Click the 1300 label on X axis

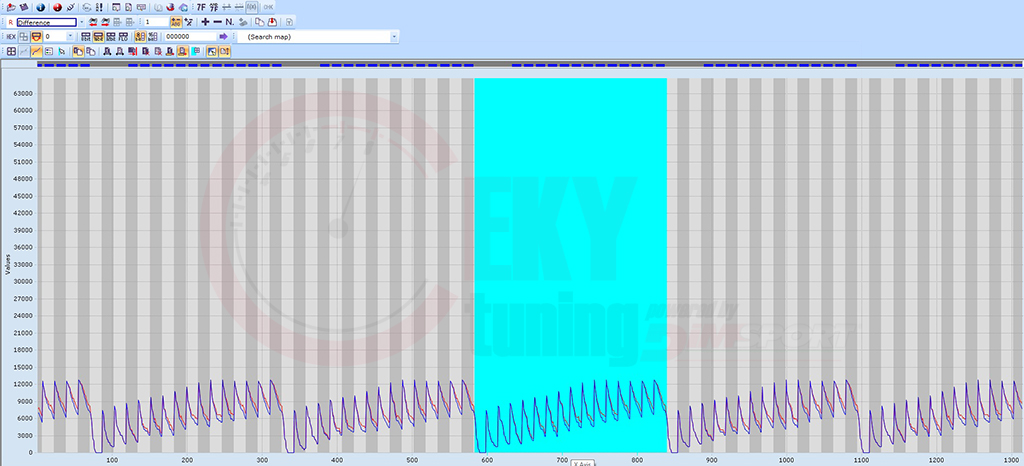[1011, 459]
